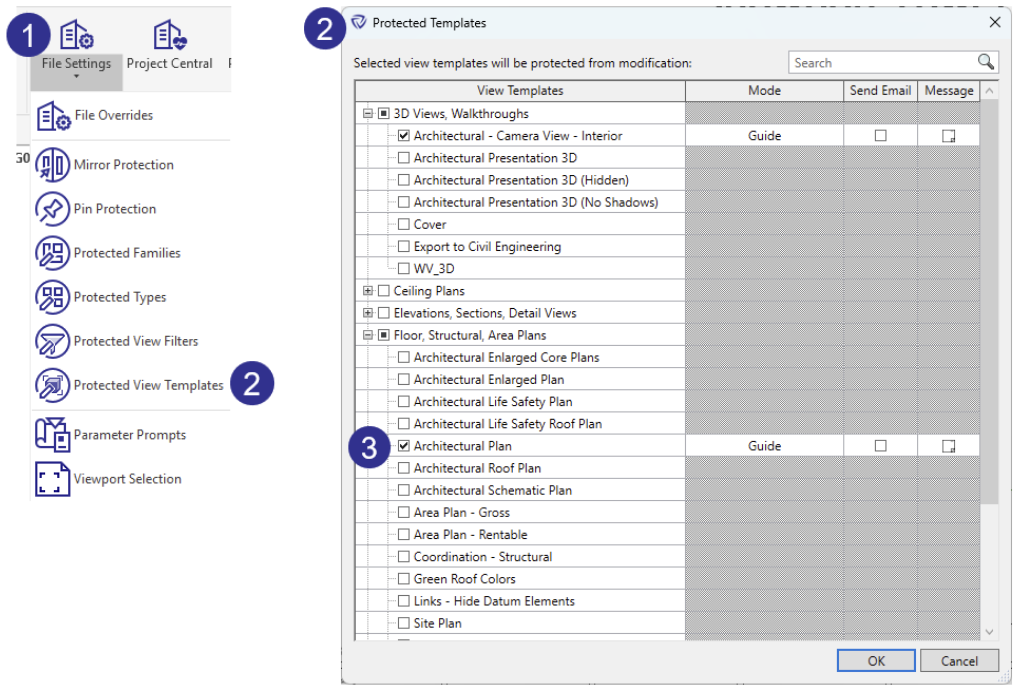Check the Cover view template
Image resolution: width=1015 pixels, height=692 pixels.
(x=404, y=224)
